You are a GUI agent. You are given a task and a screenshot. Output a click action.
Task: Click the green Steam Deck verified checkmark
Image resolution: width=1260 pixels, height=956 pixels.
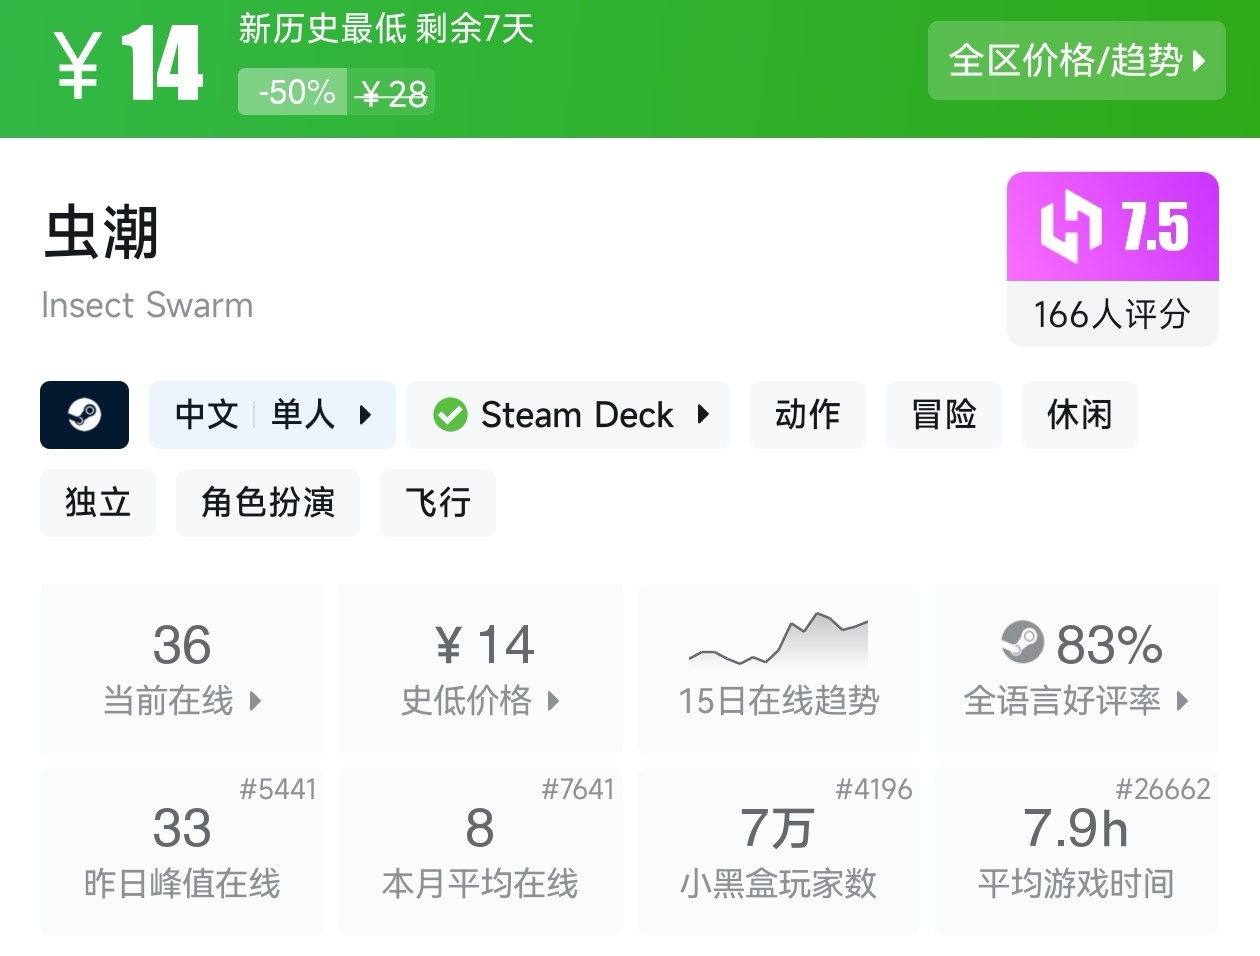[x=450, y=415]
